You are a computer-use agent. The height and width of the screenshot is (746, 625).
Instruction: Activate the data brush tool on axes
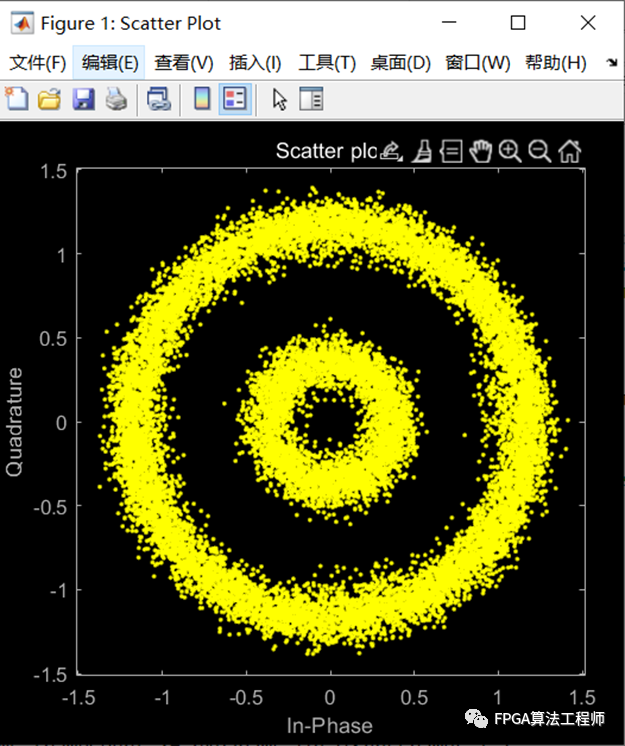(x=422, y=151)
